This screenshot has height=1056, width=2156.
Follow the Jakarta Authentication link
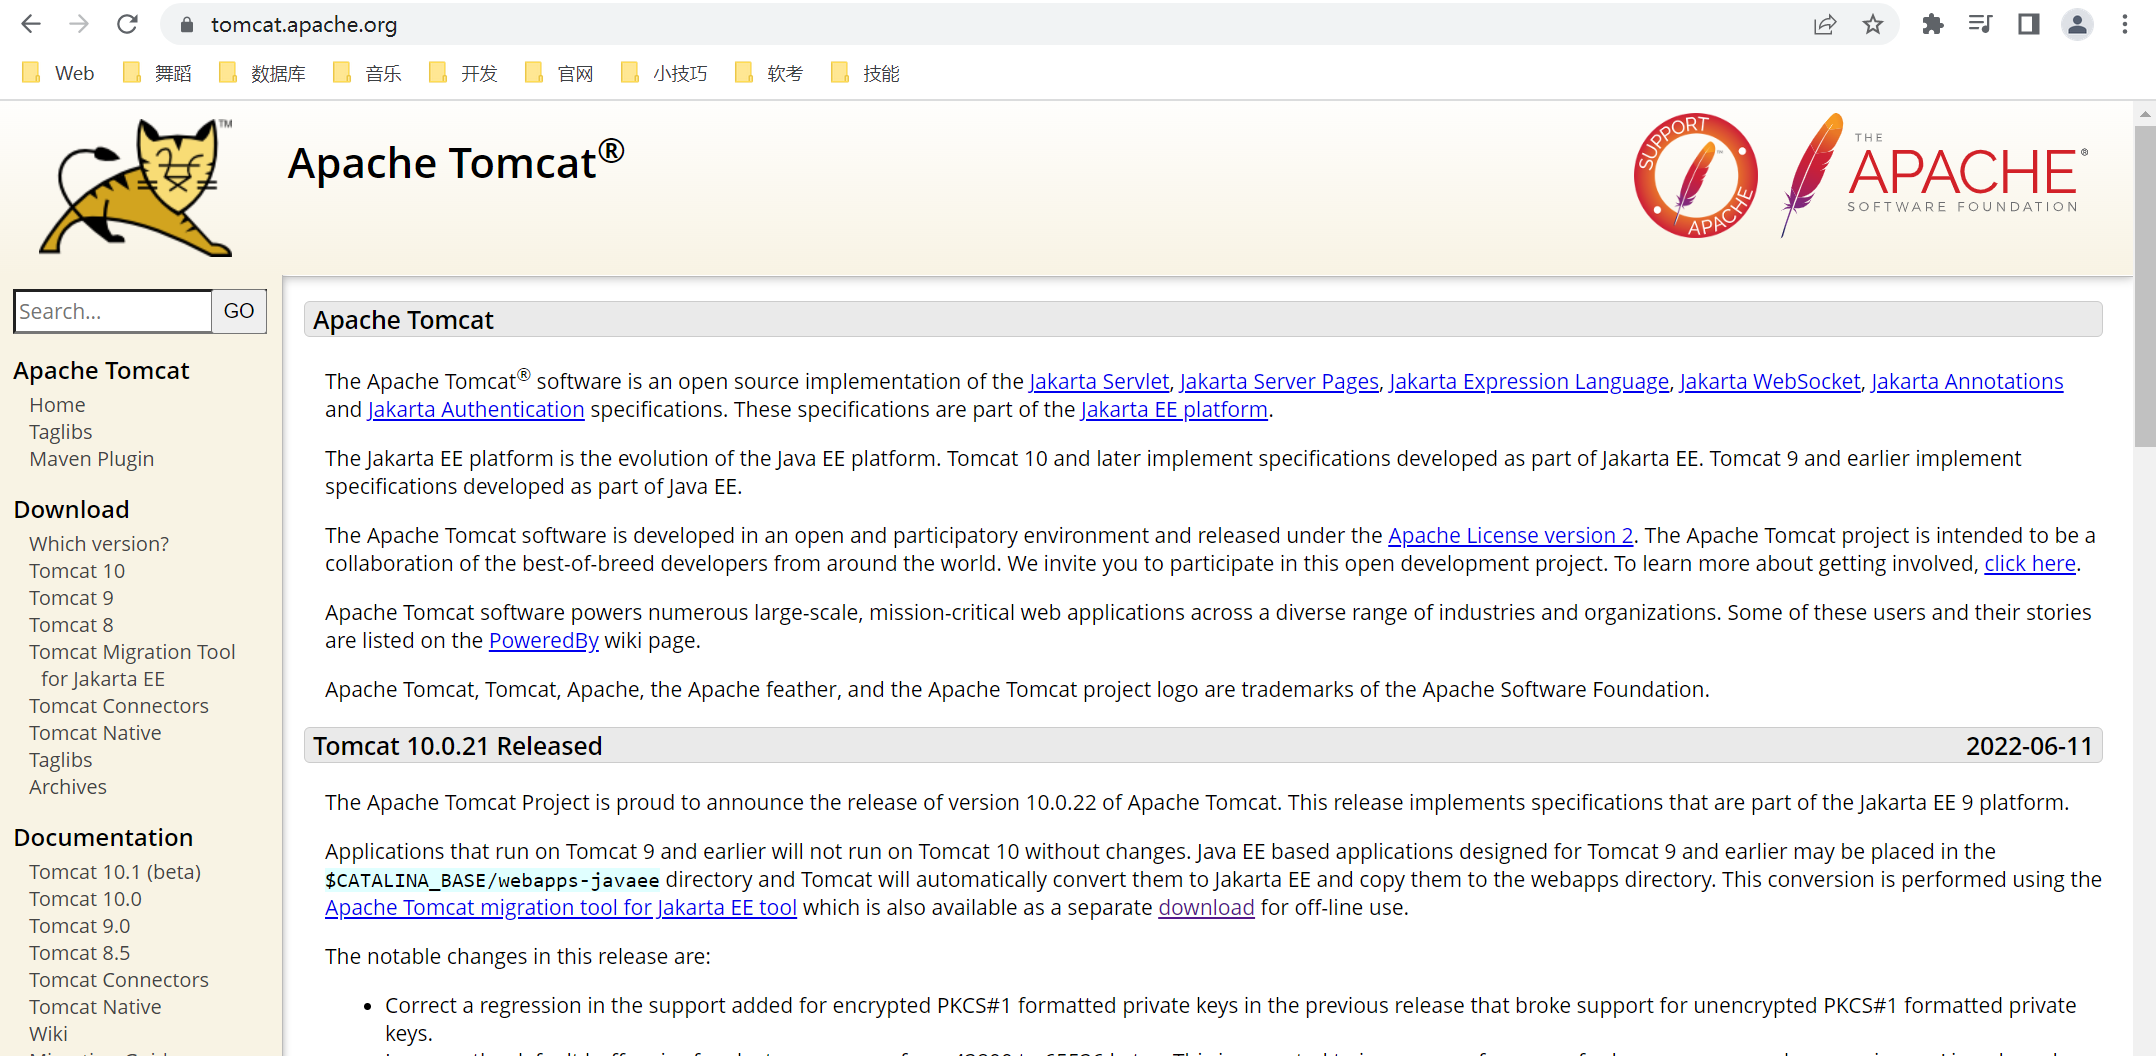pyautogui.click(x=476, y=410)
